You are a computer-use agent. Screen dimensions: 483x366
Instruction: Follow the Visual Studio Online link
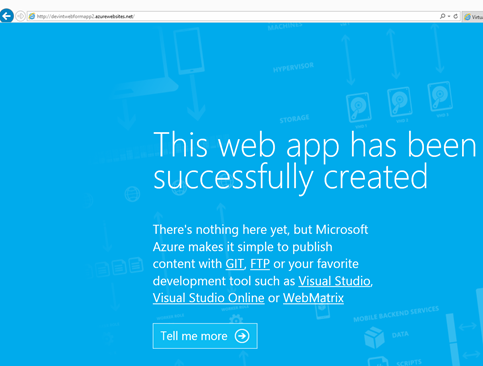click(209, 298)
